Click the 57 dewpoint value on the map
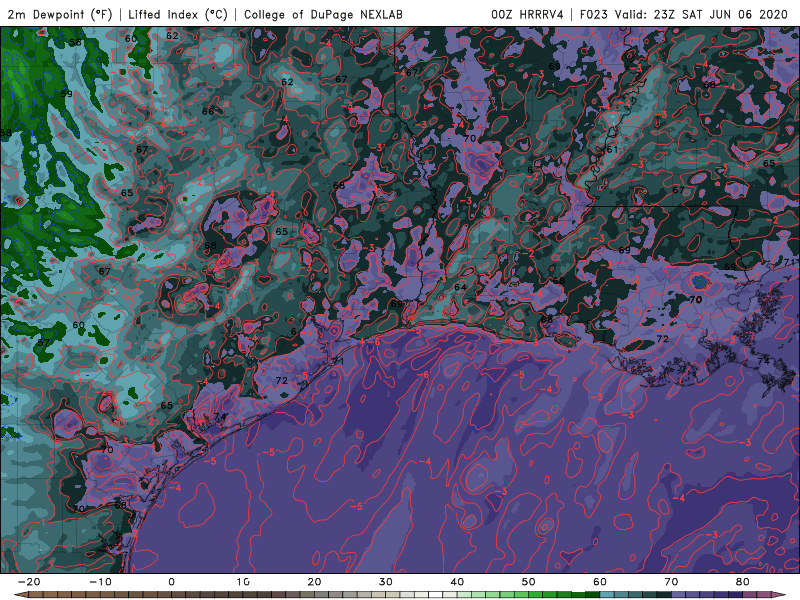Viewport: 800px width, 600px height. tap(44, 342)
